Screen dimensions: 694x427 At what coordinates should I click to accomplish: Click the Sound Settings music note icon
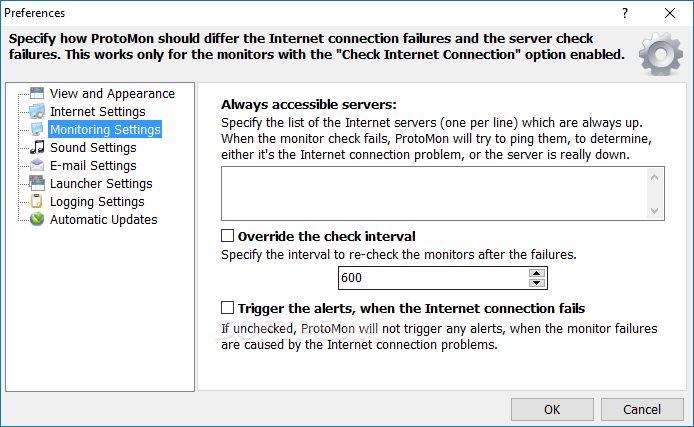[37, 147]
